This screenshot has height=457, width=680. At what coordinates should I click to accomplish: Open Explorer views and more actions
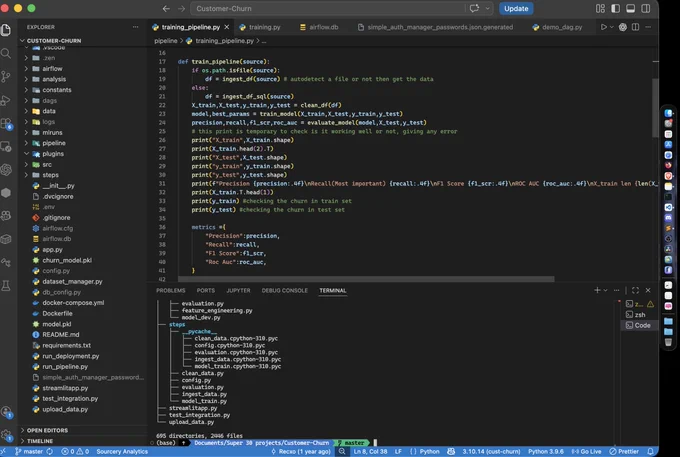pyautogui.click(x=136, y=27)
